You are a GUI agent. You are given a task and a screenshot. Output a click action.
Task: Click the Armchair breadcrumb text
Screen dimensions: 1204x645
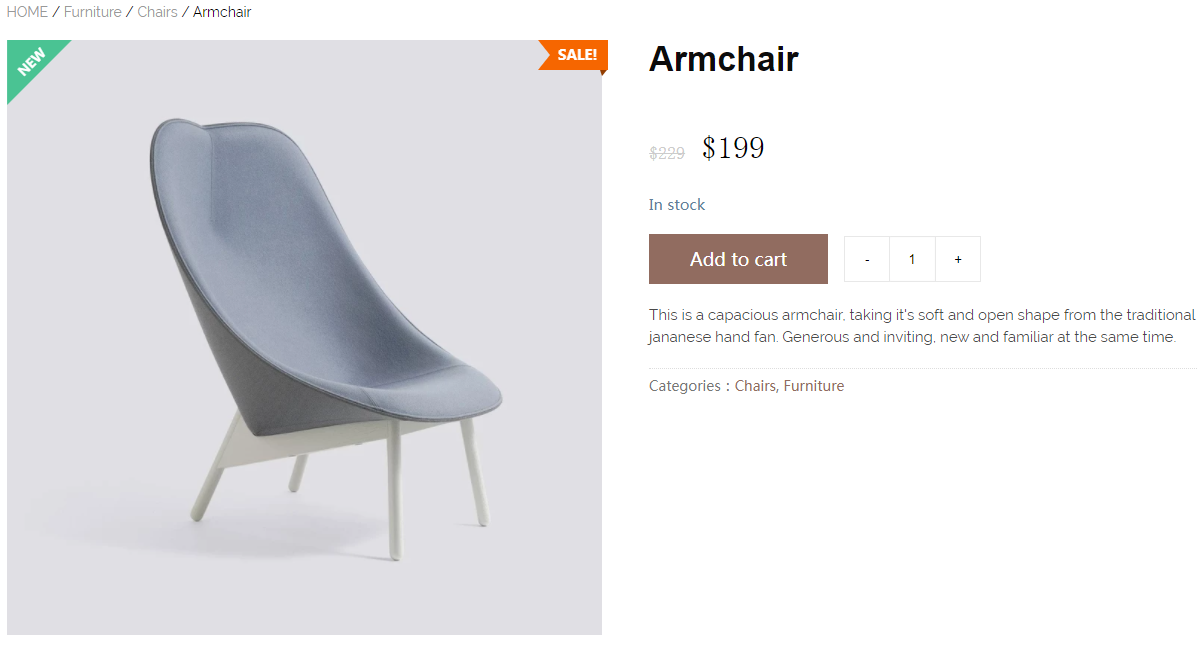point(222,12)
